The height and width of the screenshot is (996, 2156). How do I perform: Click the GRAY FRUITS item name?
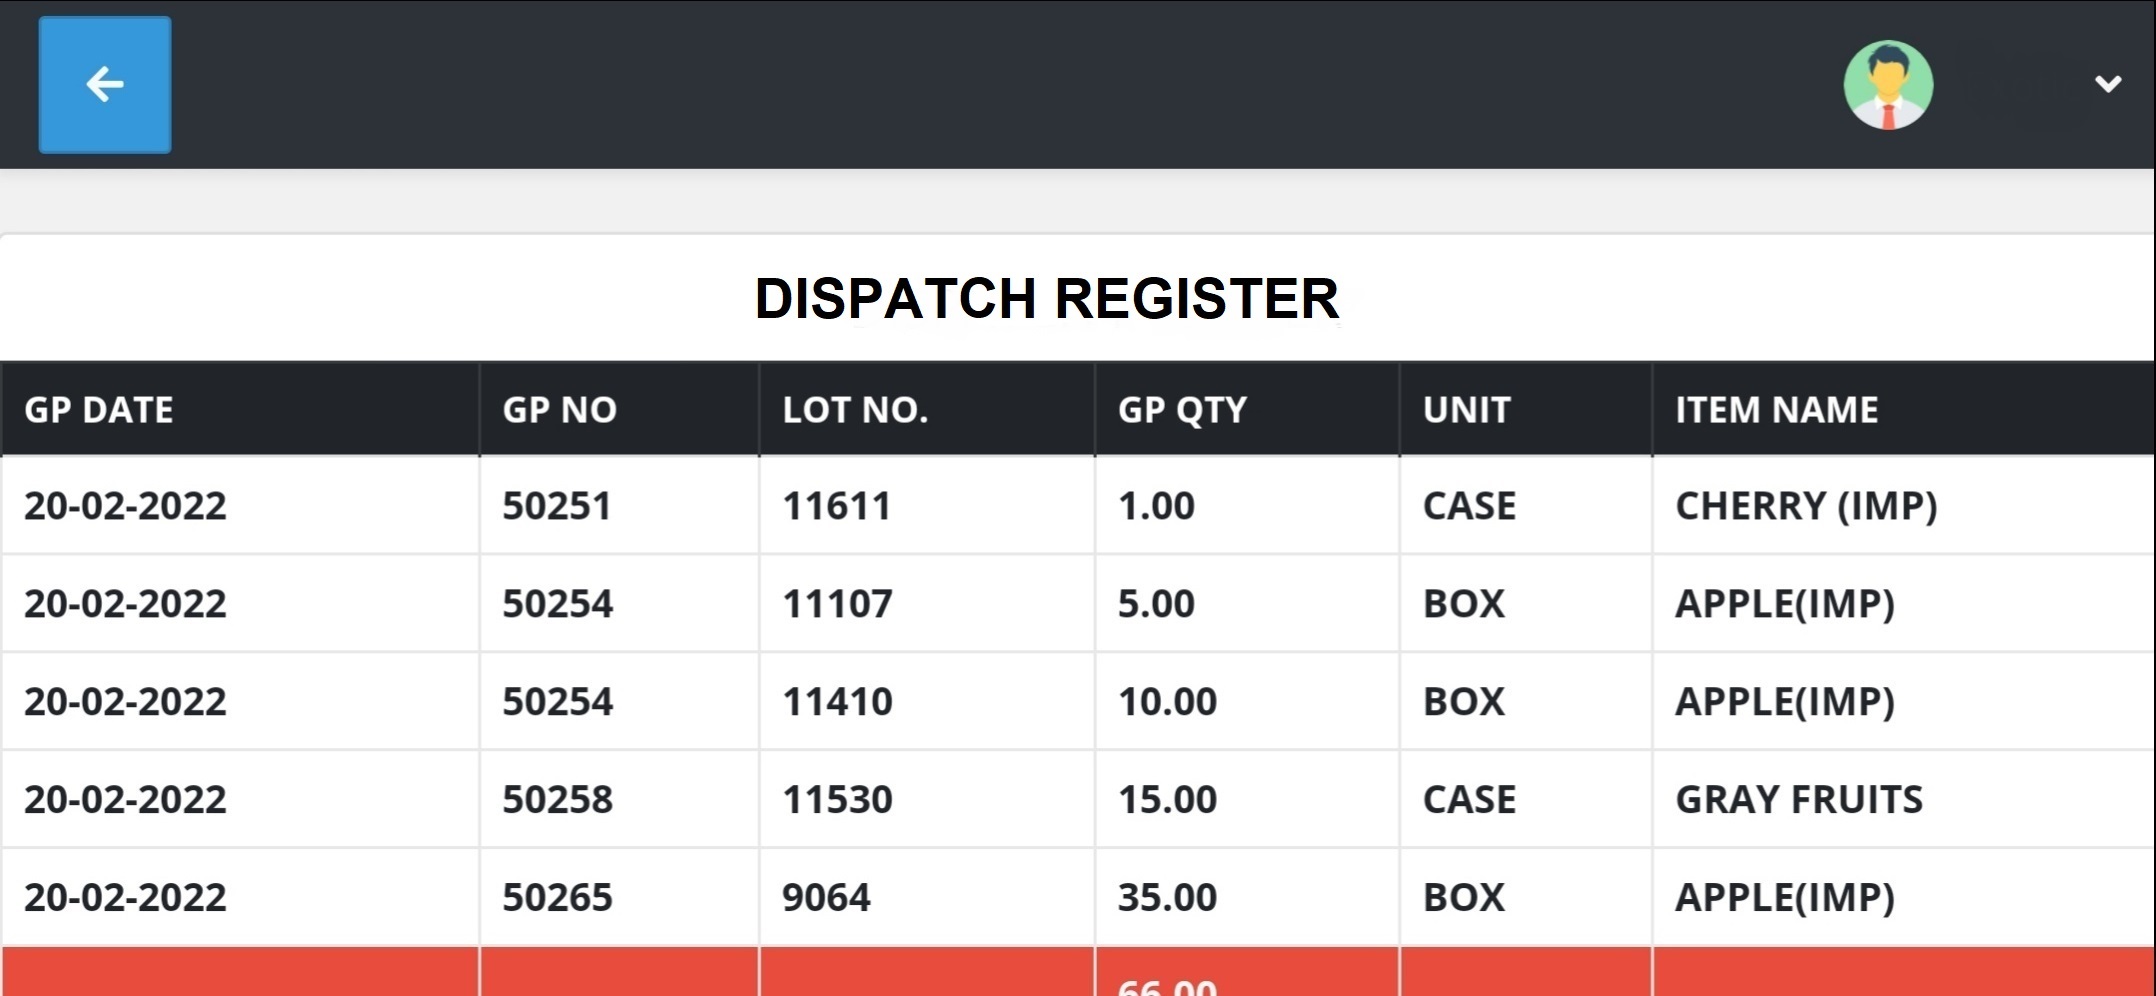[x=1798, y=800]
